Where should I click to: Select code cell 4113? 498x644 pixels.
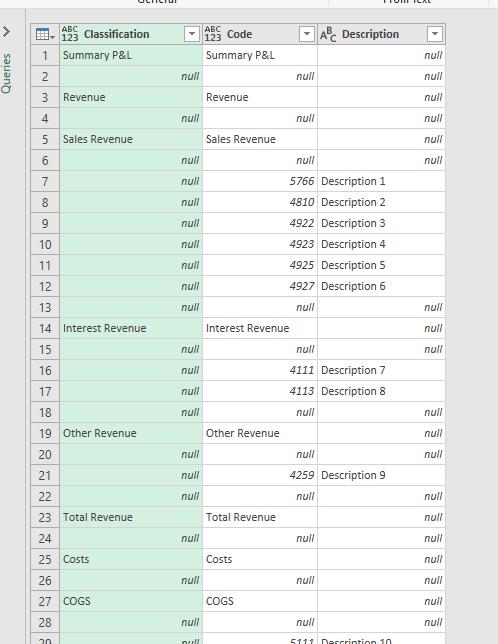pos(260,391)
